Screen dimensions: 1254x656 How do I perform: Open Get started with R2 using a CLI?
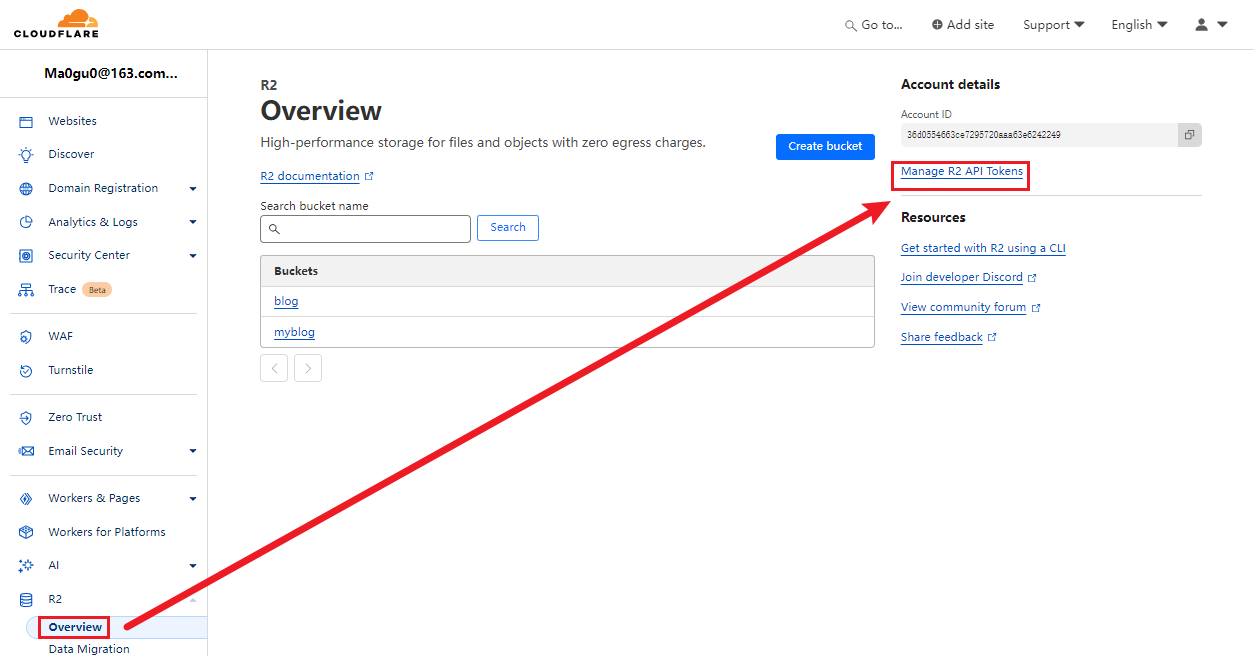point(983,248)
